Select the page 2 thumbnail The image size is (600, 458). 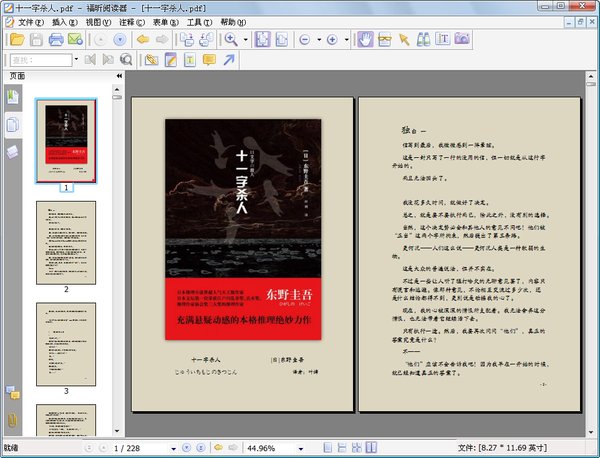[66, 242]
